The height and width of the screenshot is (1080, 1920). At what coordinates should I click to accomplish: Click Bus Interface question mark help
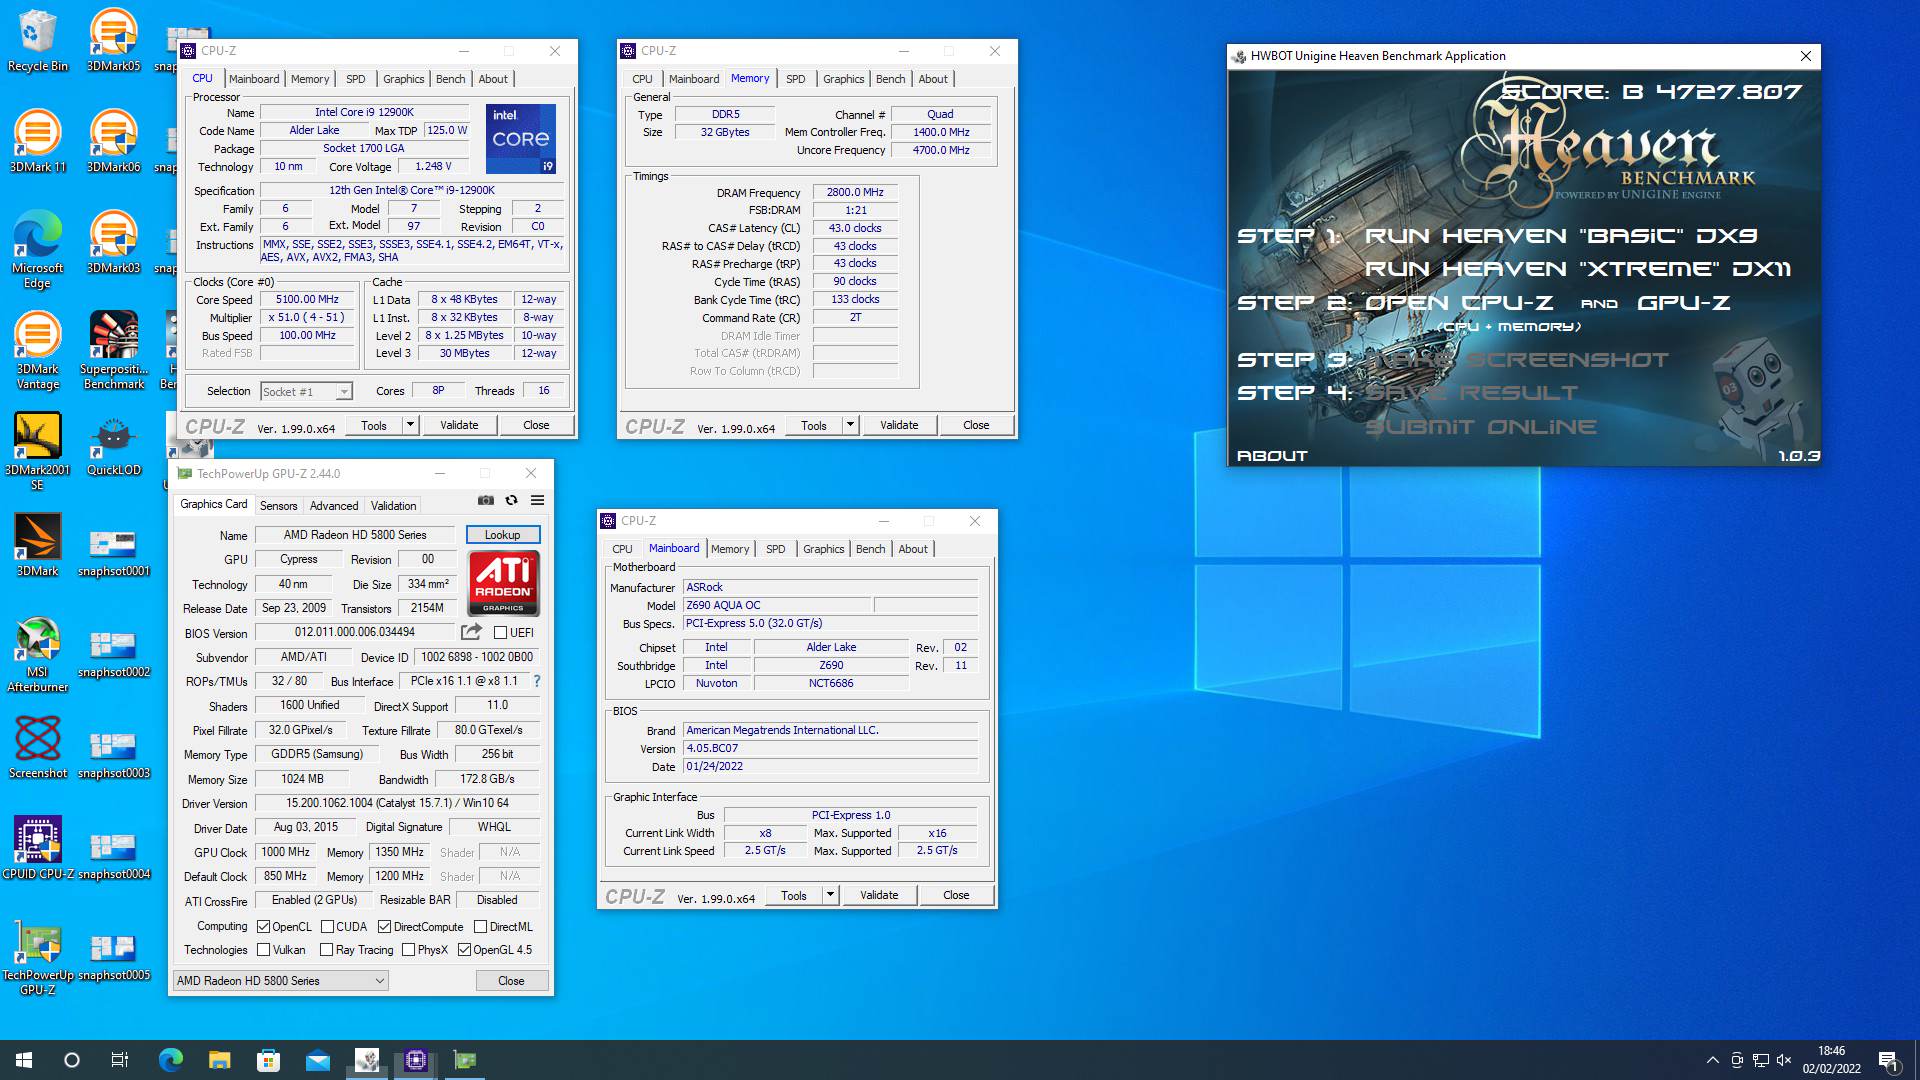pyautogui.click(x=537, y=681)
